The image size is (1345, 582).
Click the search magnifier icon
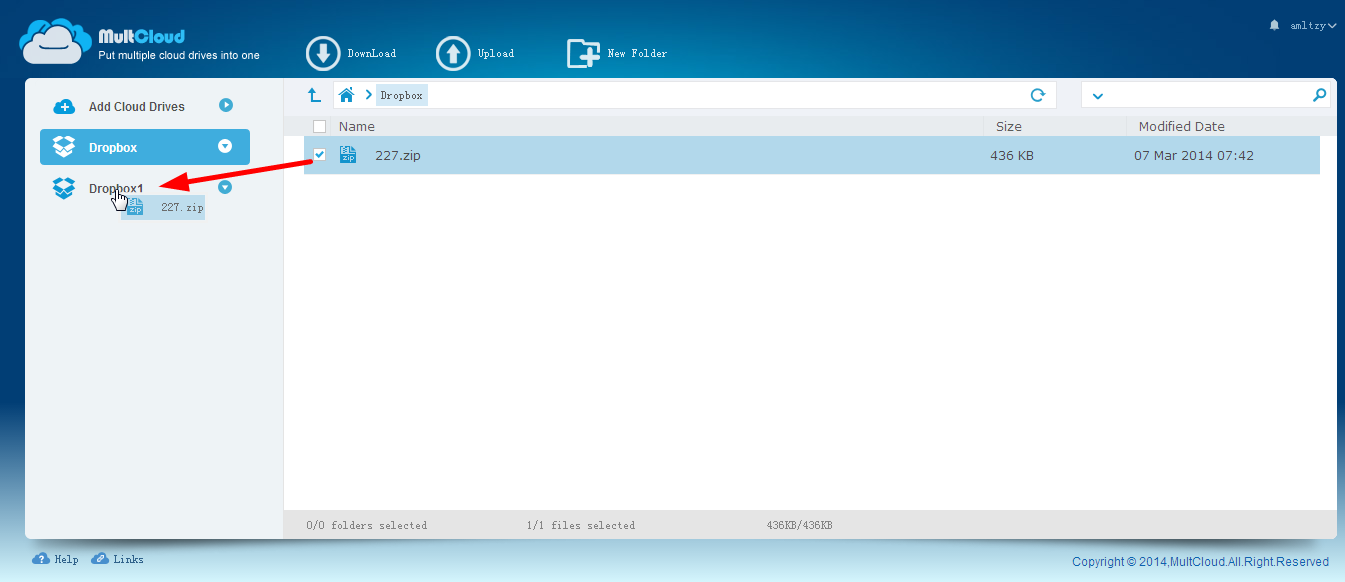point(1320,95)
